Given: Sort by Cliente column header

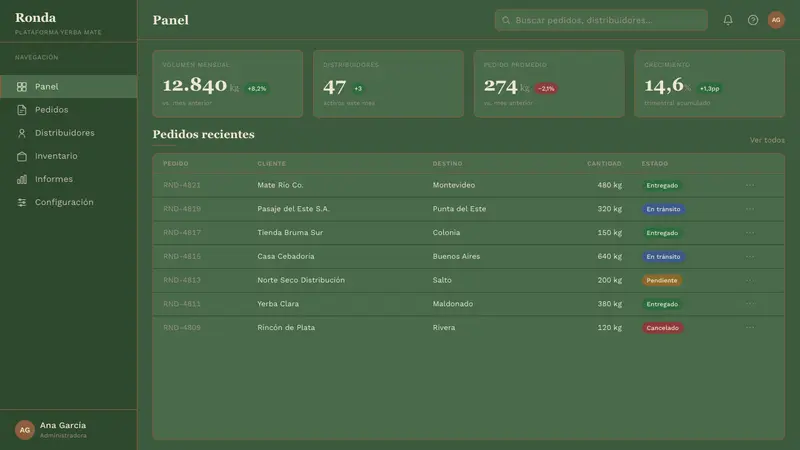Looking at the screenshot, I should click(x=271, y=164).
